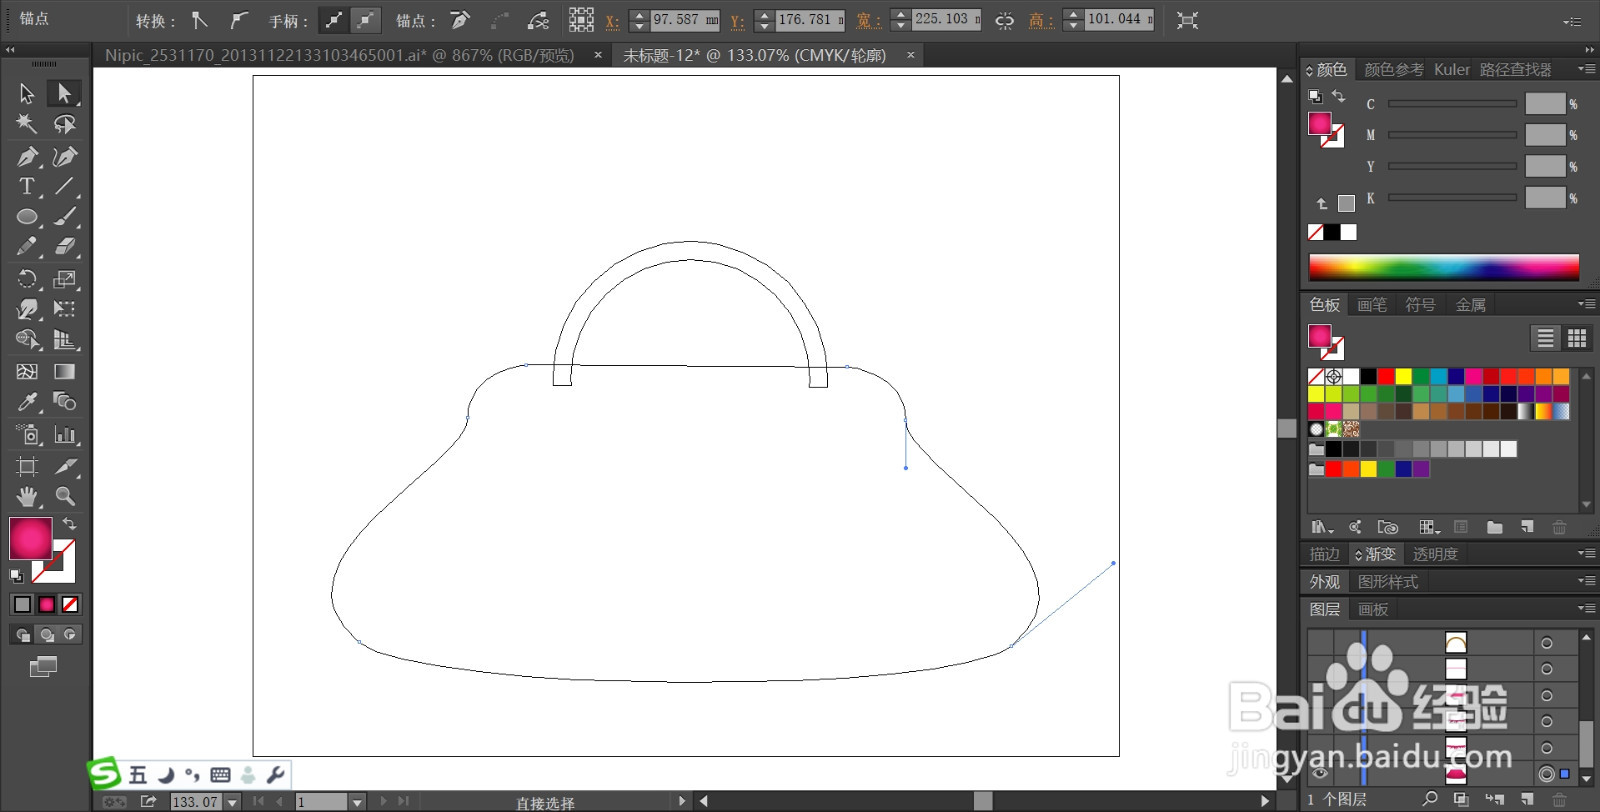Open the 透明度 (Transparency) panel tab
Image resolution: width=1600 pixels, height=812 pixels.
[x=1435, y=554]
